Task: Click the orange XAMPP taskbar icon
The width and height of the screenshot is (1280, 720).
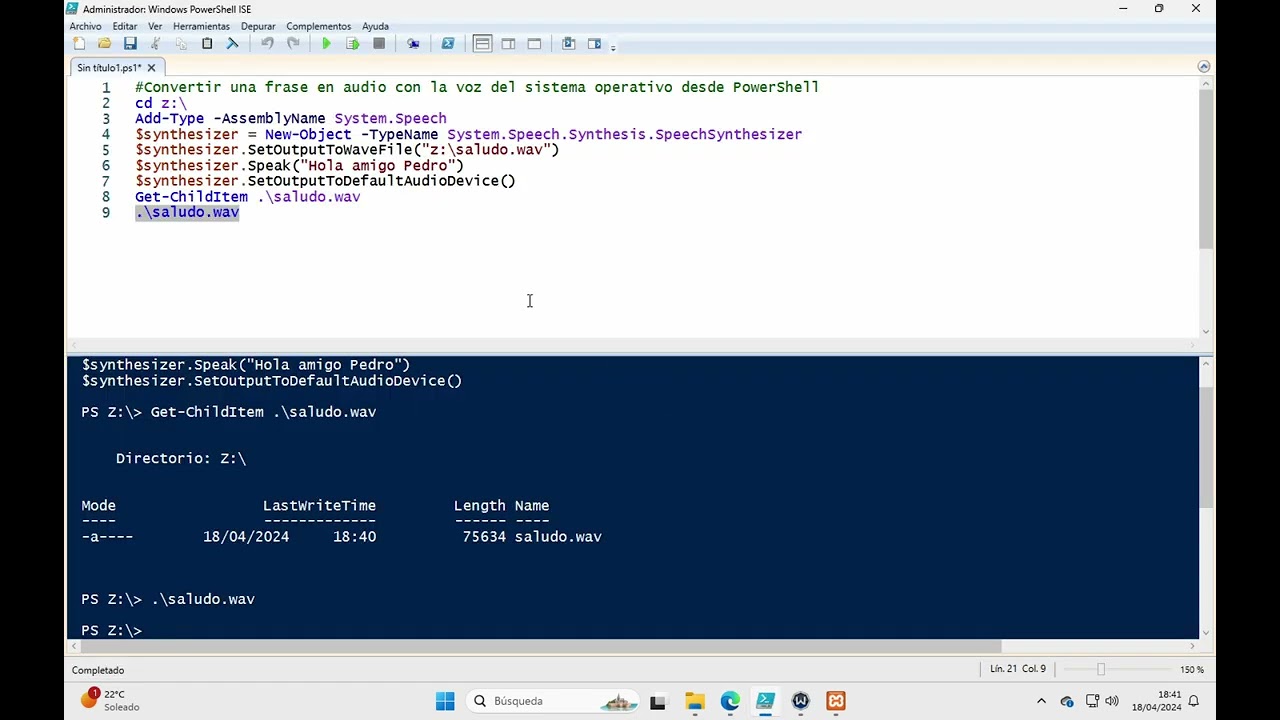Action: click(x=836, y=701)
